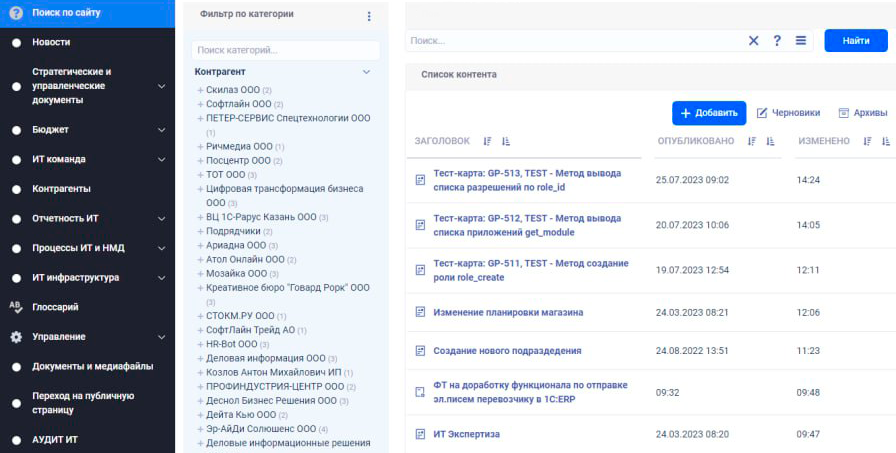Open АУДИТ ИТ in the sidebar
Screen dimensions: 896x453
tap(55, 440)
